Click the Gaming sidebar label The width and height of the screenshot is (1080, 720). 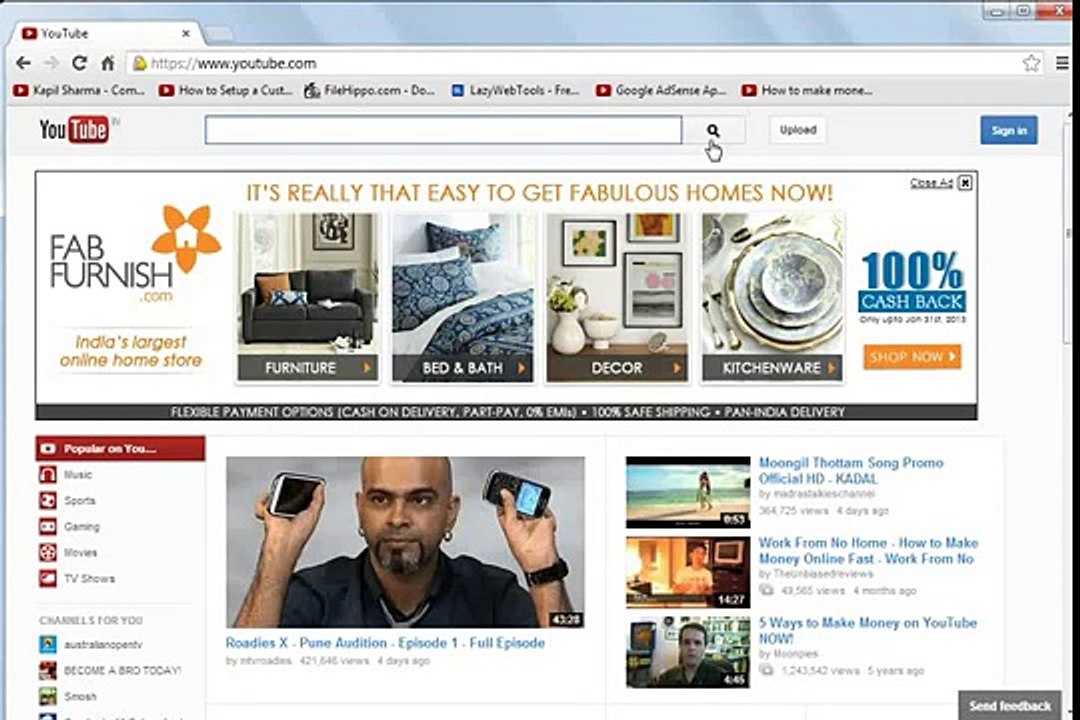82,527
